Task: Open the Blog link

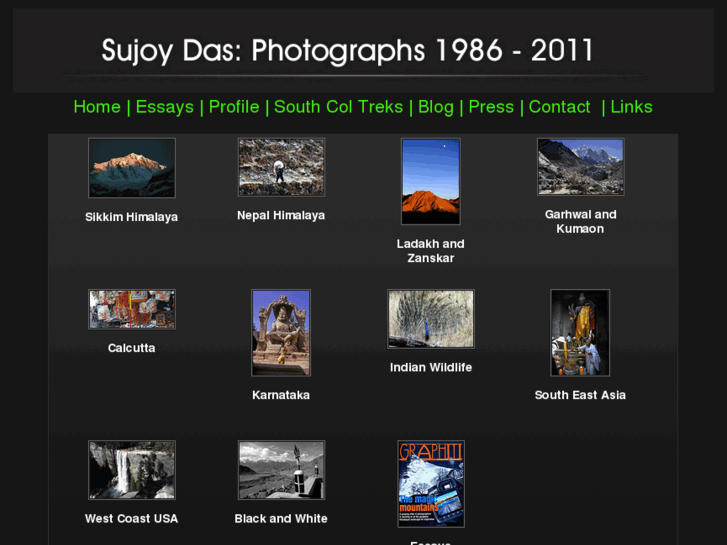Action: point(436,107)
